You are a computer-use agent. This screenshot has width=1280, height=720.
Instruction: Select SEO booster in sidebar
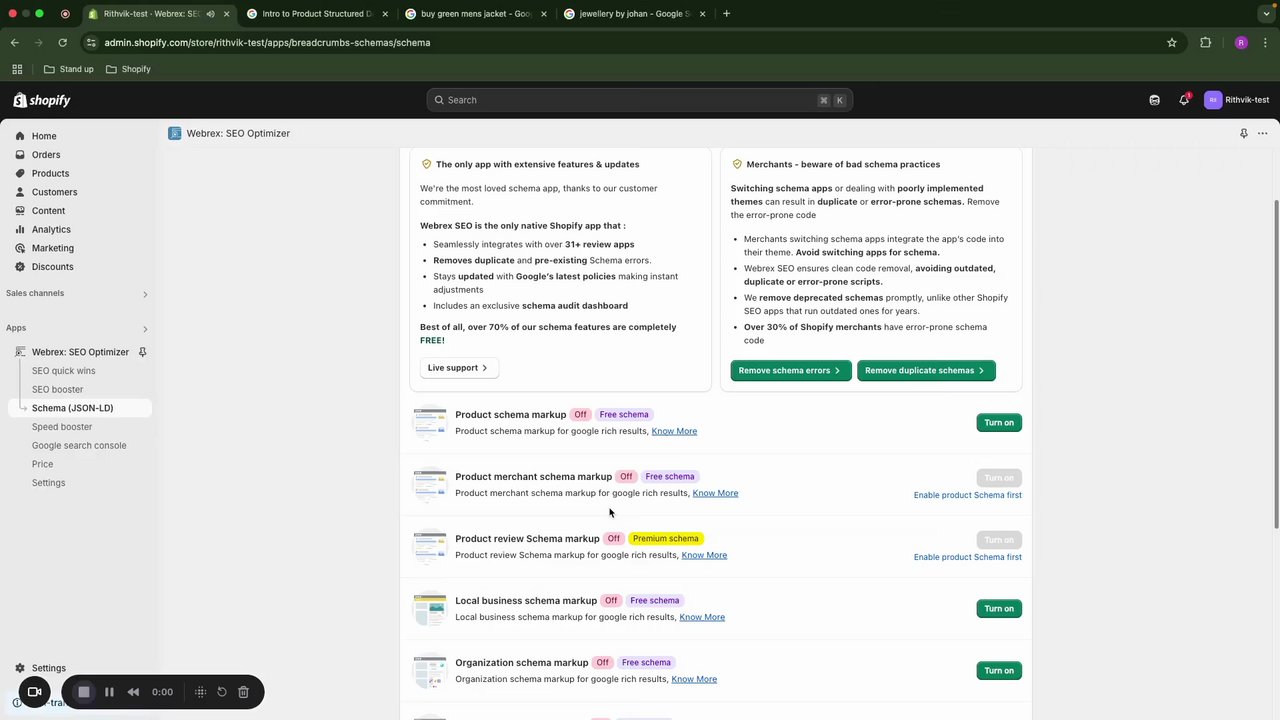point(58,390)
